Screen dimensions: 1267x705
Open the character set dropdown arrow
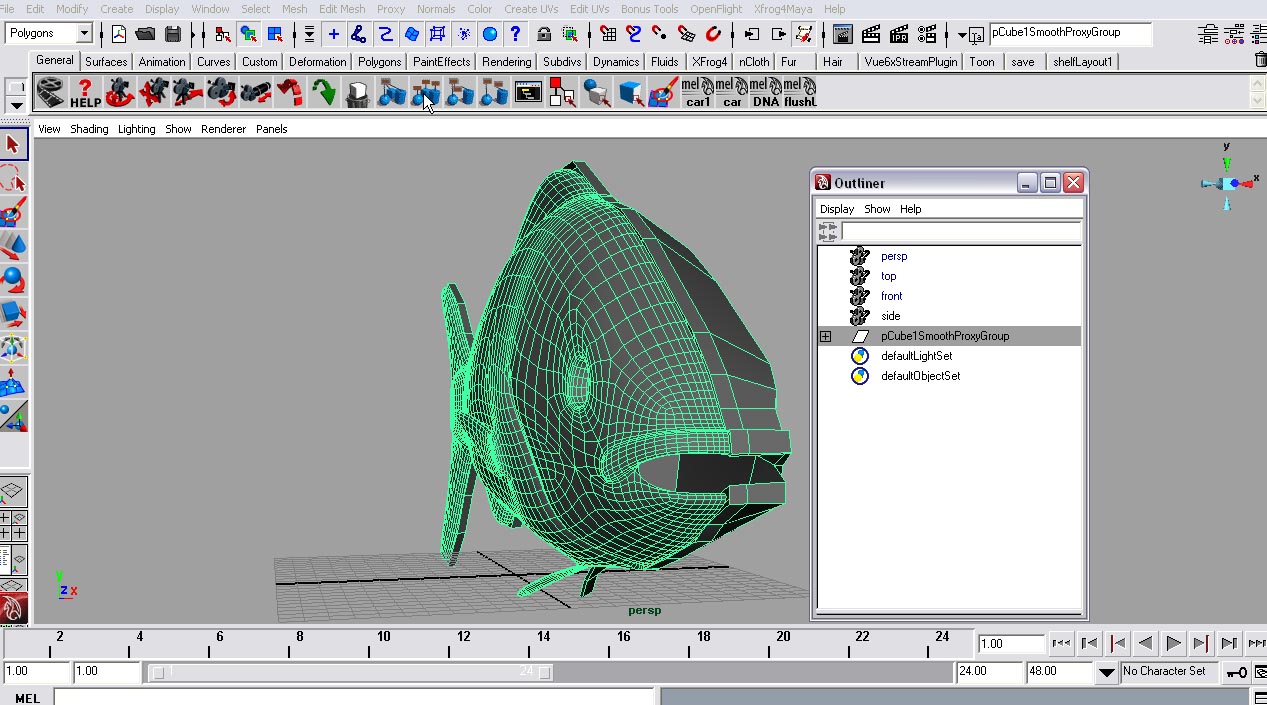click(1106, 672)
